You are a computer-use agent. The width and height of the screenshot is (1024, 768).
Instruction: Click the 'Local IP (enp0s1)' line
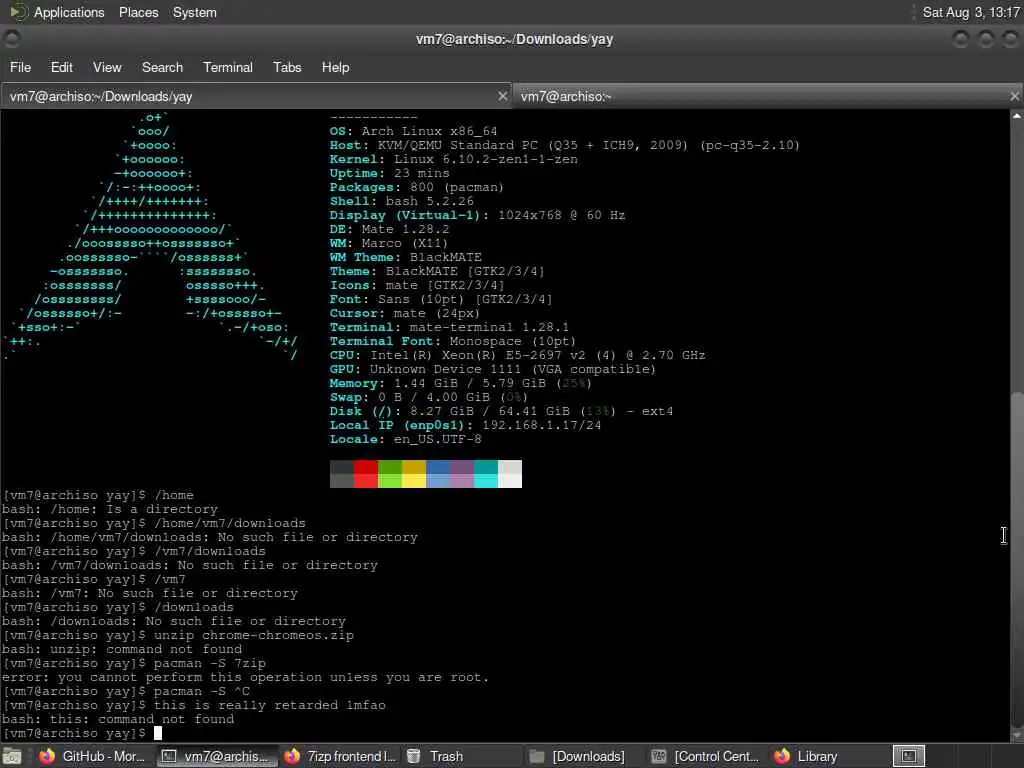point(466,425)
